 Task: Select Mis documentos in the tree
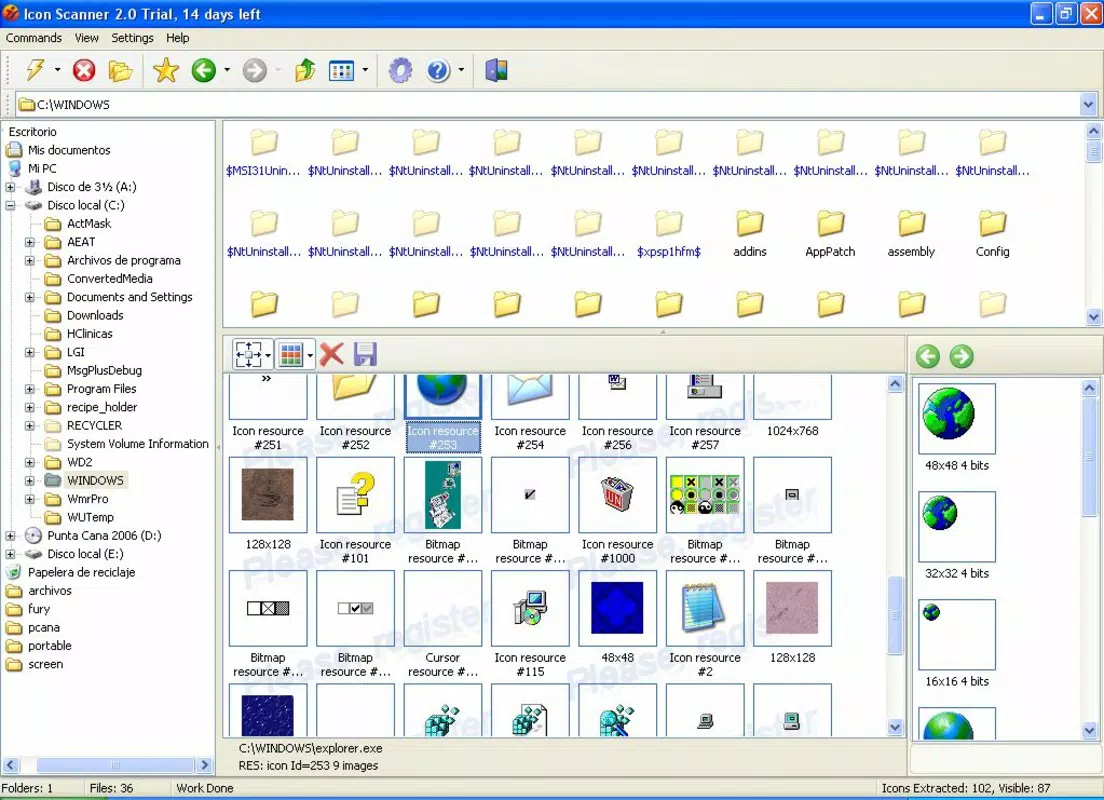[68, 150]
